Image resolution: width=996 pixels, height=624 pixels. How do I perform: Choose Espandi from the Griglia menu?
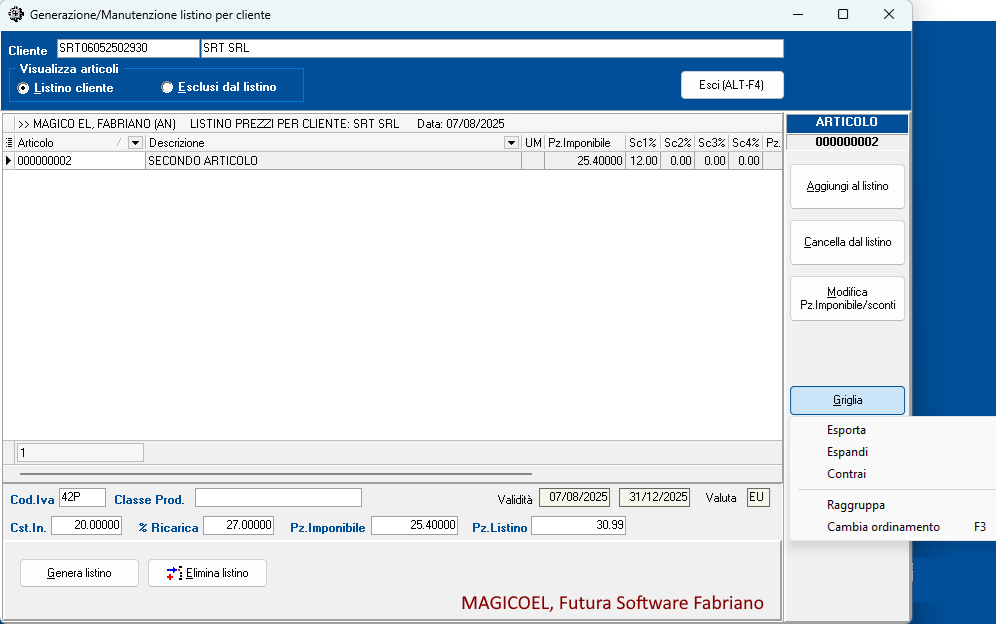[x=847, y=452]
